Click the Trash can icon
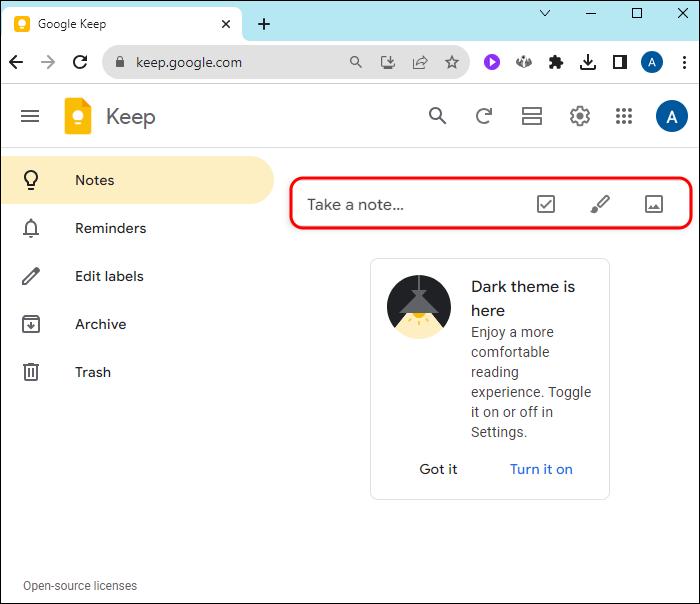 tap(31, 372)
